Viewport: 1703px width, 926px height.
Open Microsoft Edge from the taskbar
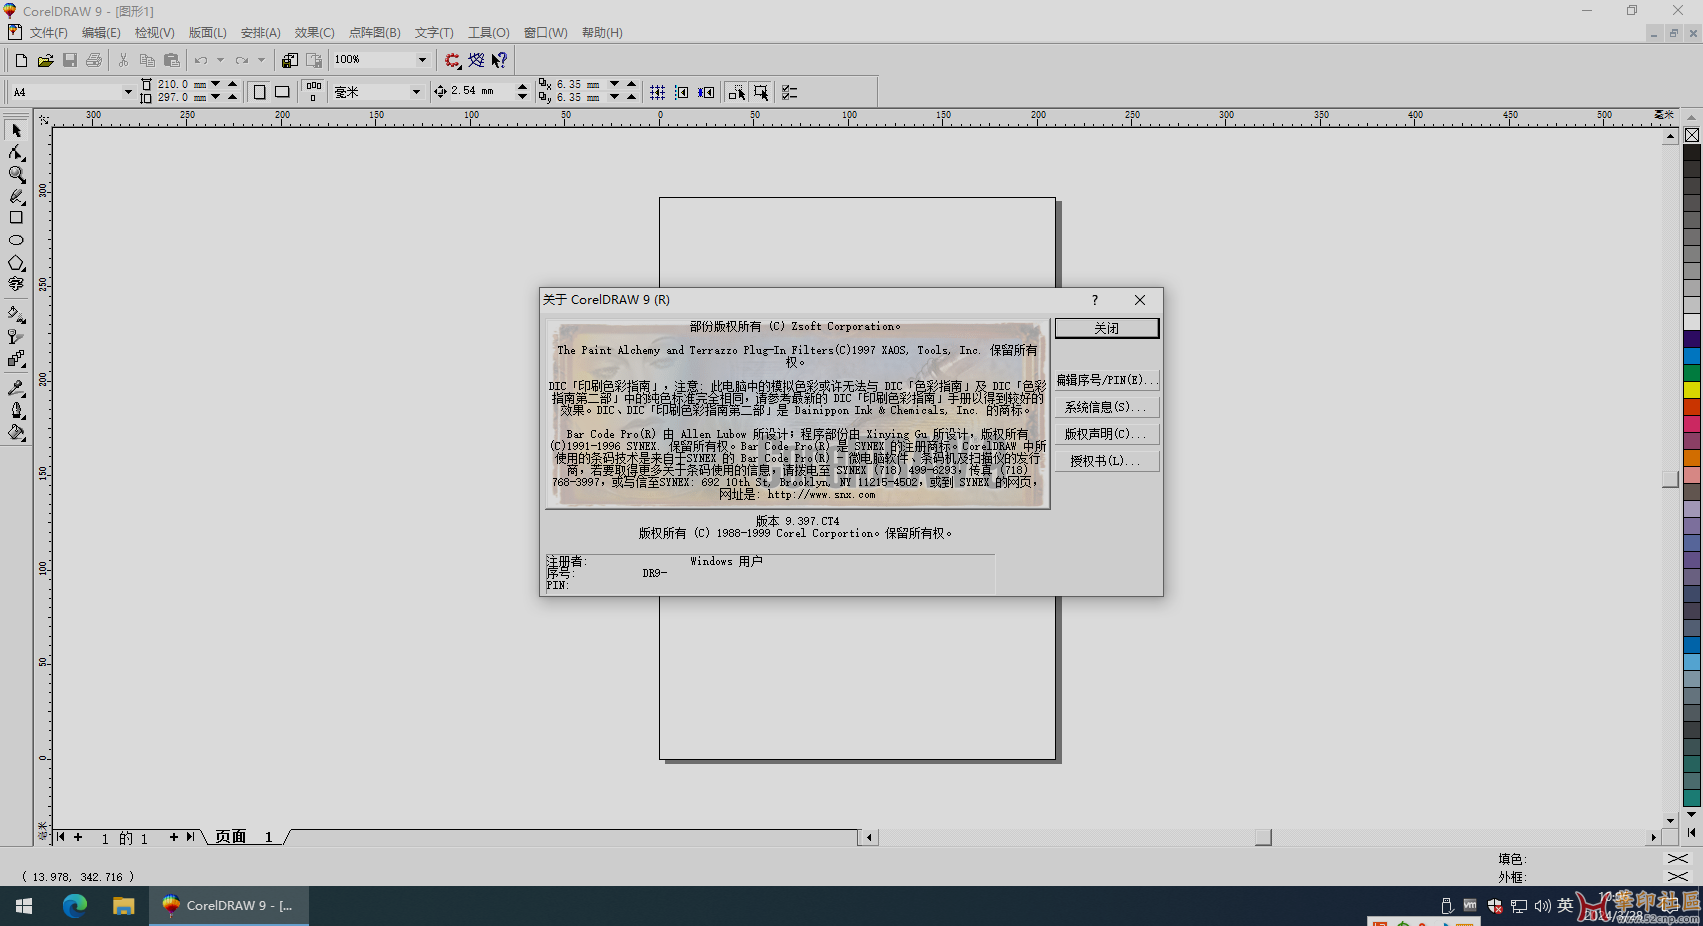pyautogui.click(x=75, y=906)
